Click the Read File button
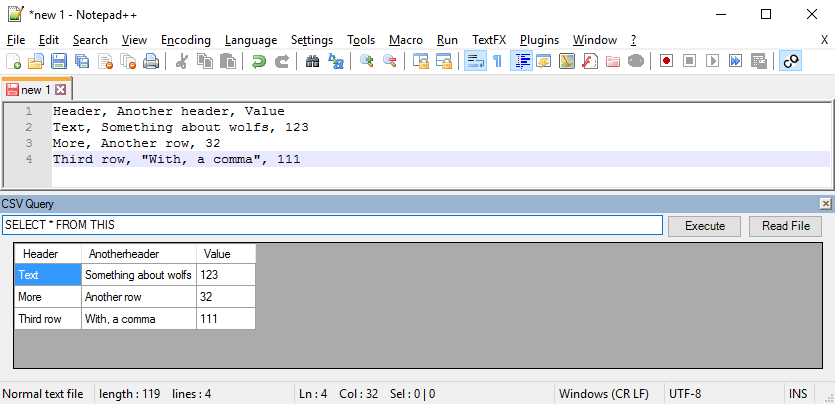835x404 pixels. click(x=785, y=226)
